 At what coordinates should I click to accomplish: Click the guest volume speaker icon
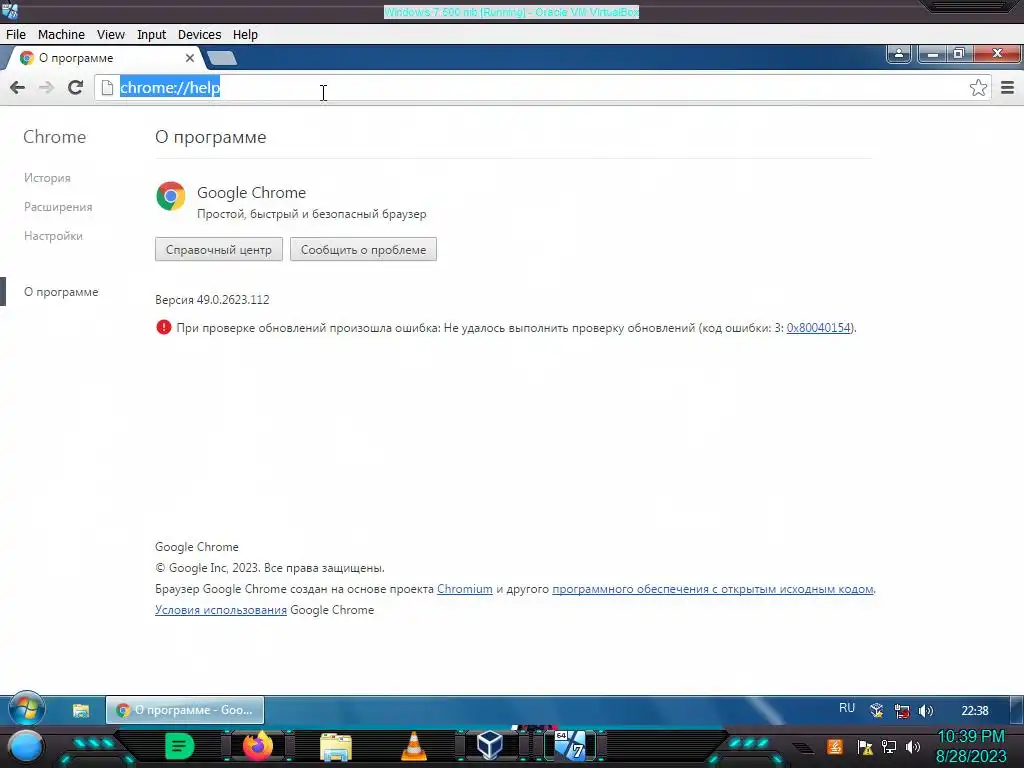pyautogui.click(x=925, y=711)
